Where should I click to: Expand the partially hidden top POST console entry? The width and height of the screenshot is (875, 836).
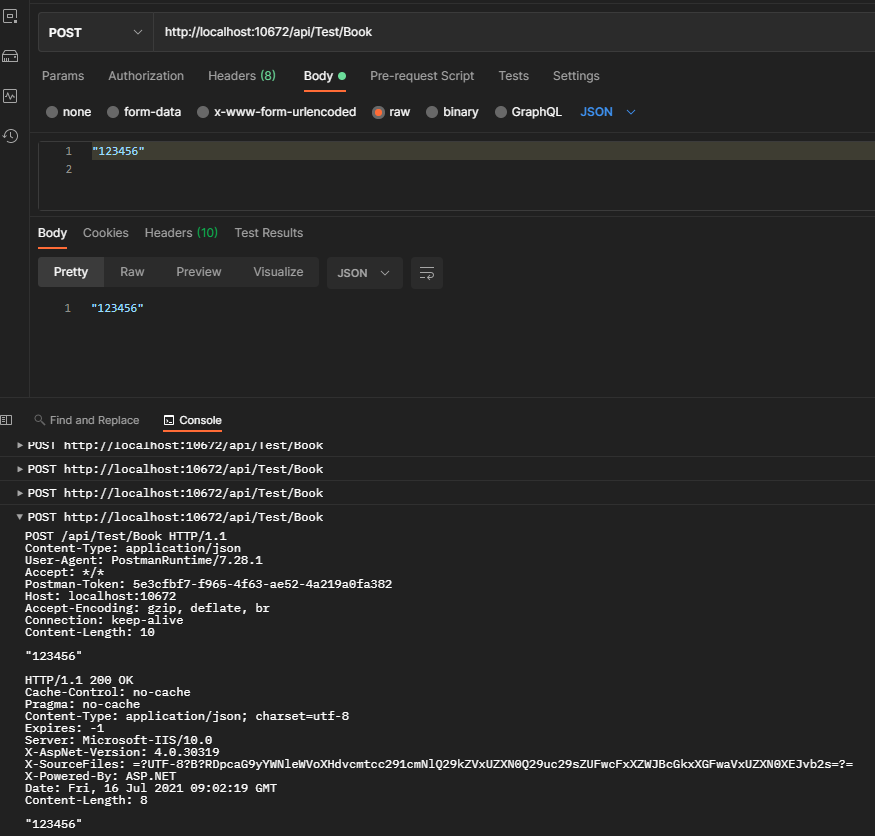(20, 445)
